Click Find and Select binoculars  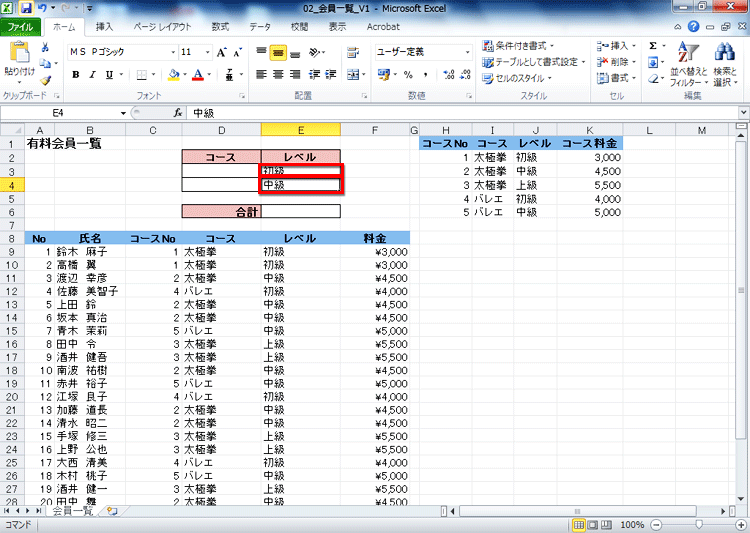pos(725,64)
